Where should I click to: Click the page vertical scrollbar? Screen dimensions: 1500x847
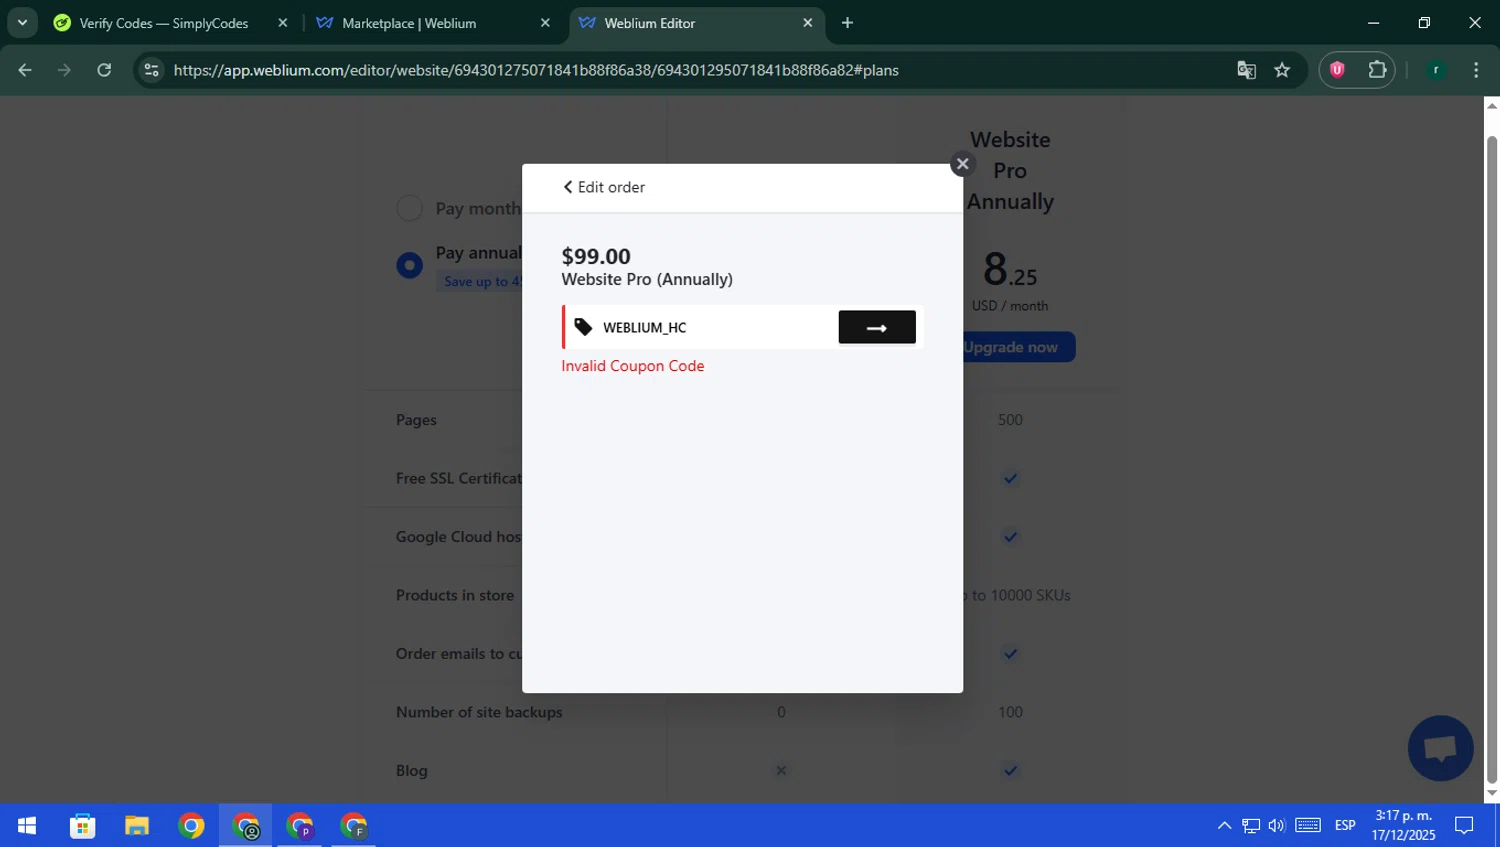pos(1492,460)
